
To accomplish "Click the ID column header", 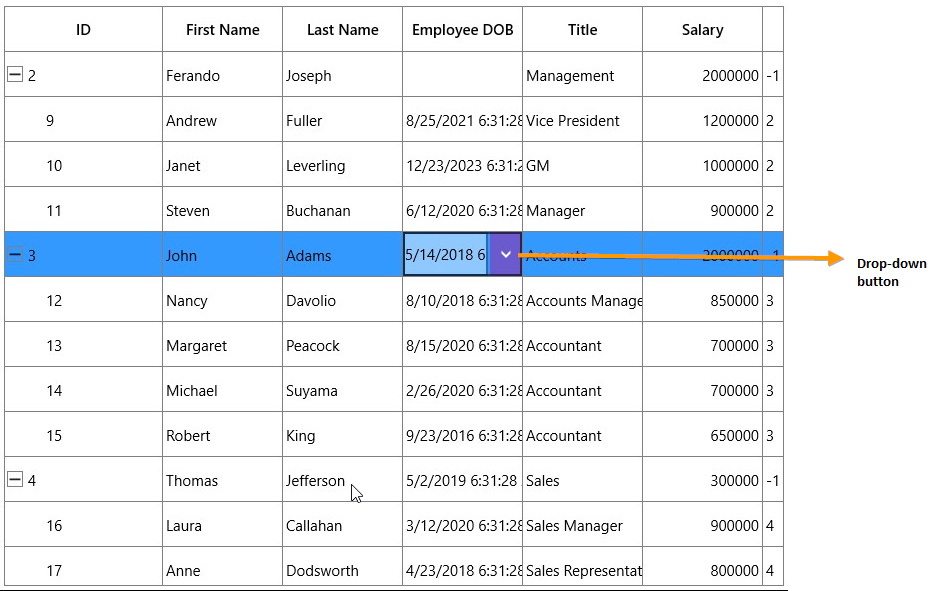I will click(x=83, y=29).
